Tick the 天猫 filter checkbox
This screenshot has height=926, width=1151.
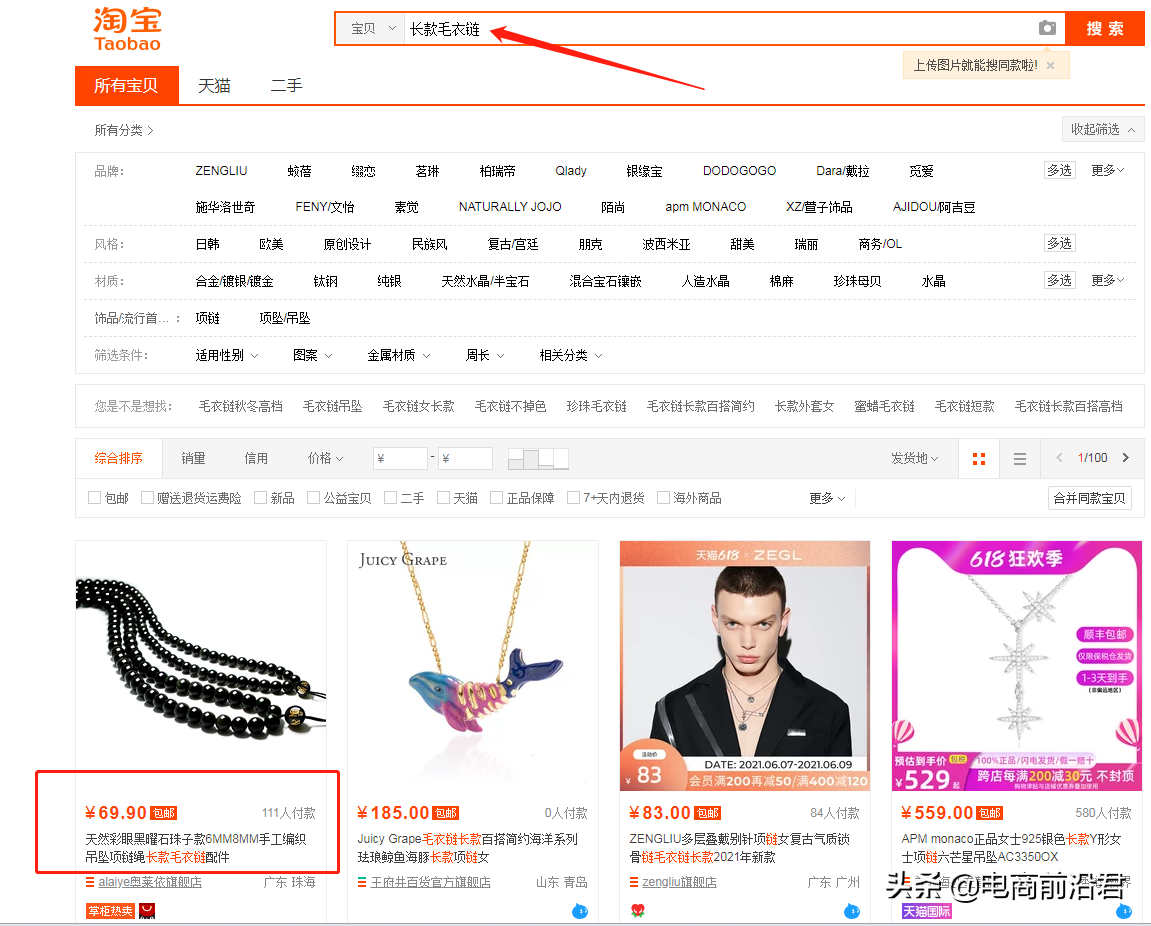443,498
